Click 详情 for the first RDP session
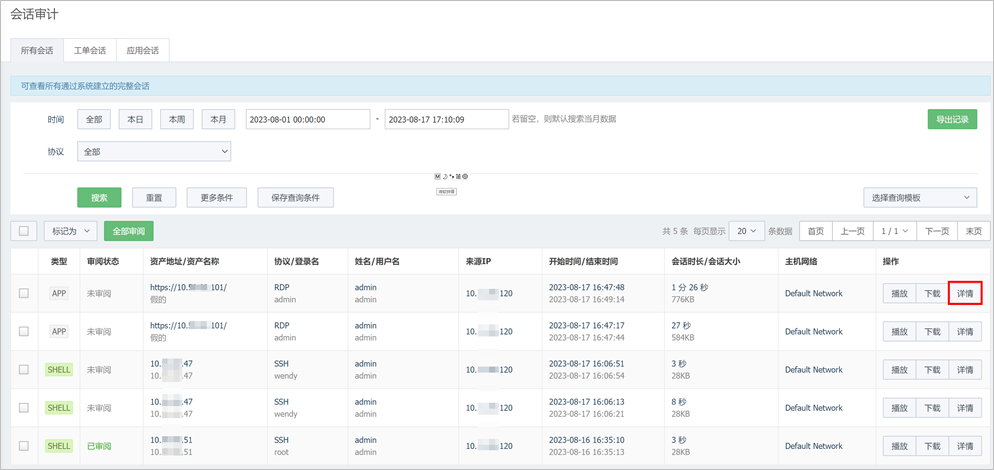 point(964,293)
